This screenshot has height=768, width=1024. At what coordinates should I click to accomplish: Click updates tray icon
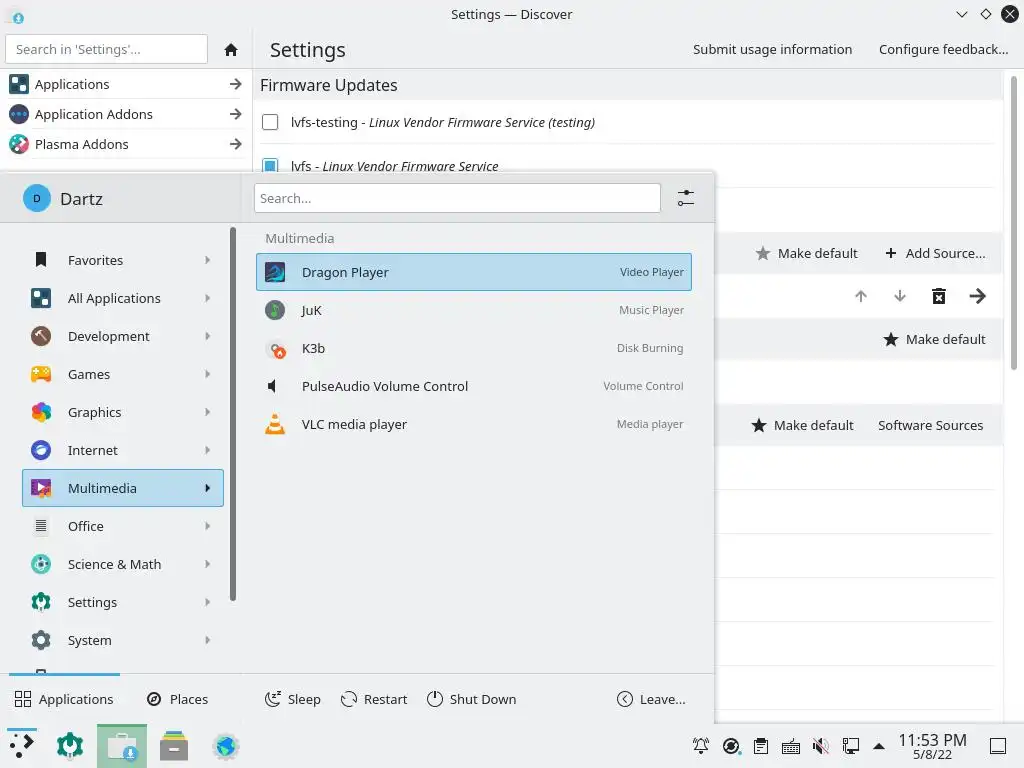click(x=731, y=746)
